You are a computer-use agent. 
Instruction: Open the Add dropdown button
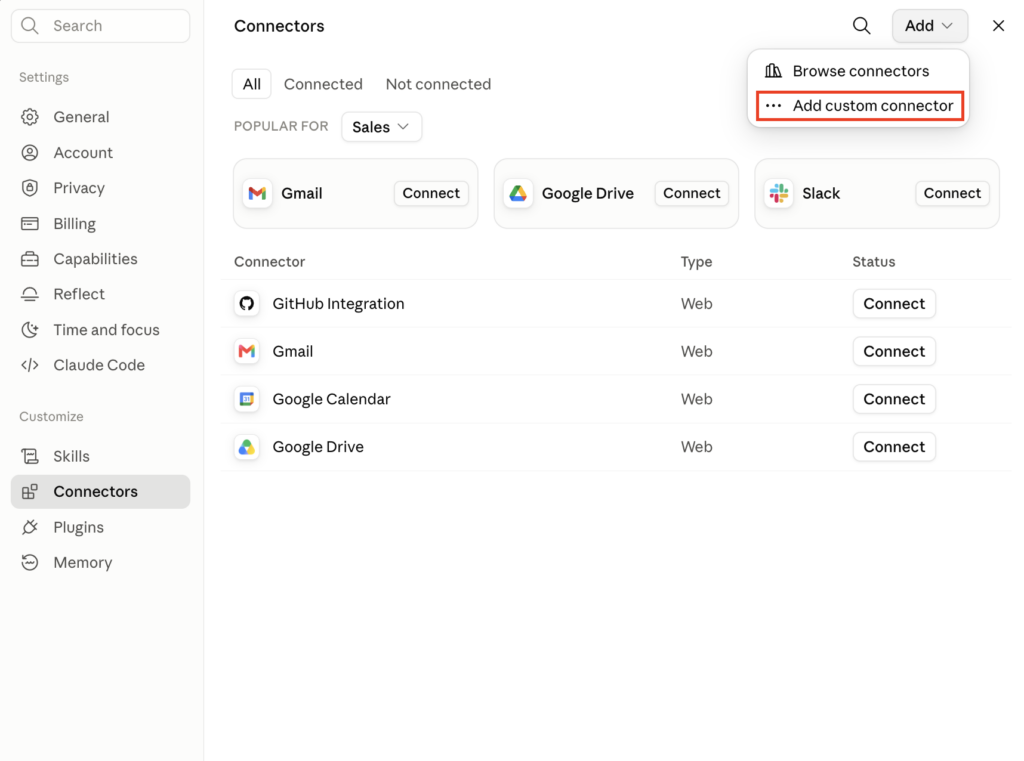tap(930, 26)
